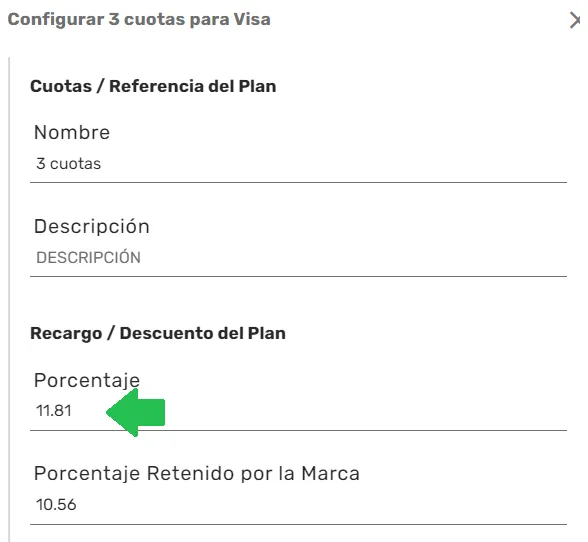Focus the Nombre field containing 3 cuotas
The height and width of the screenshot is (542, 588).
pos(298,164)
